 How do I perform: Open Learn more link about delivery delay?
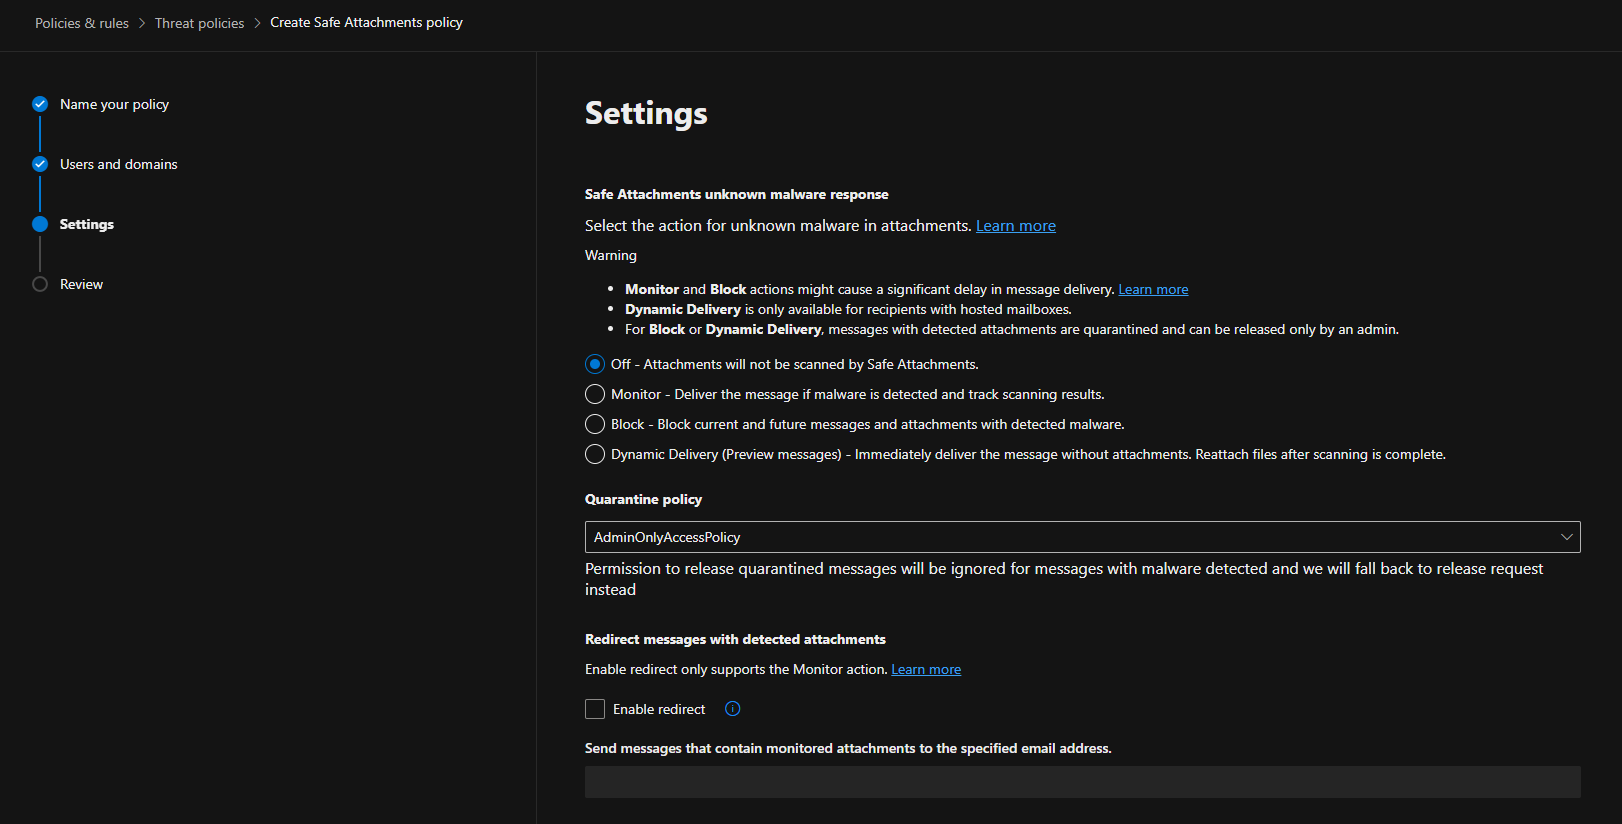[1153, 289]
